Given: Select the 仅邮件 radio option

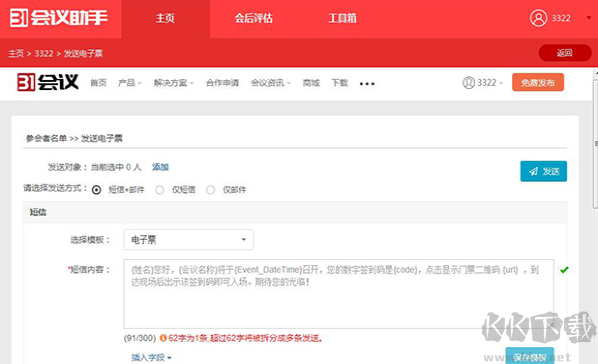Looking at the screenshot, I should pyautogui.click(x=210, y=190).
